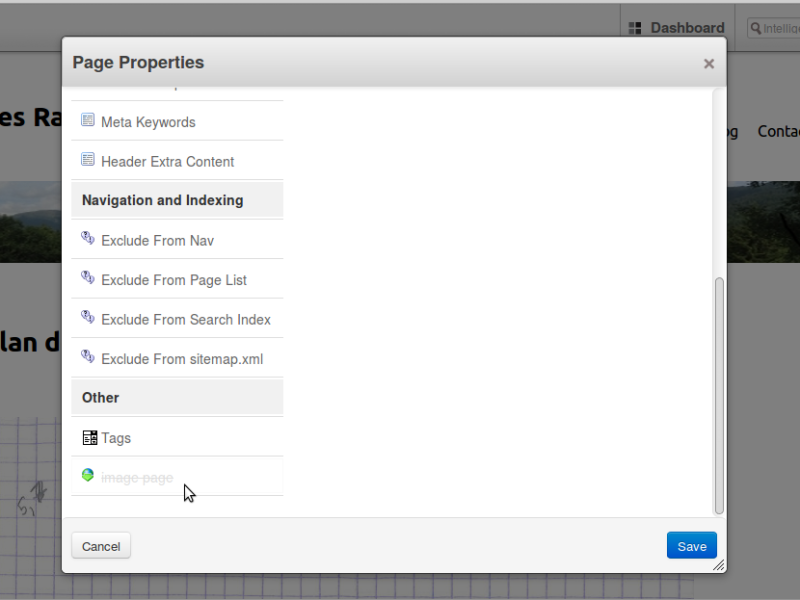Click the dialog resize grip corner

pos(719,565)
